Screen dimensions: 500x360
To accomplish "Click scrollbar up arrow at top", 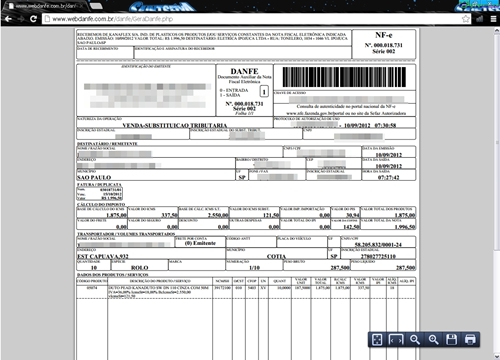I will tap(497, 31).
